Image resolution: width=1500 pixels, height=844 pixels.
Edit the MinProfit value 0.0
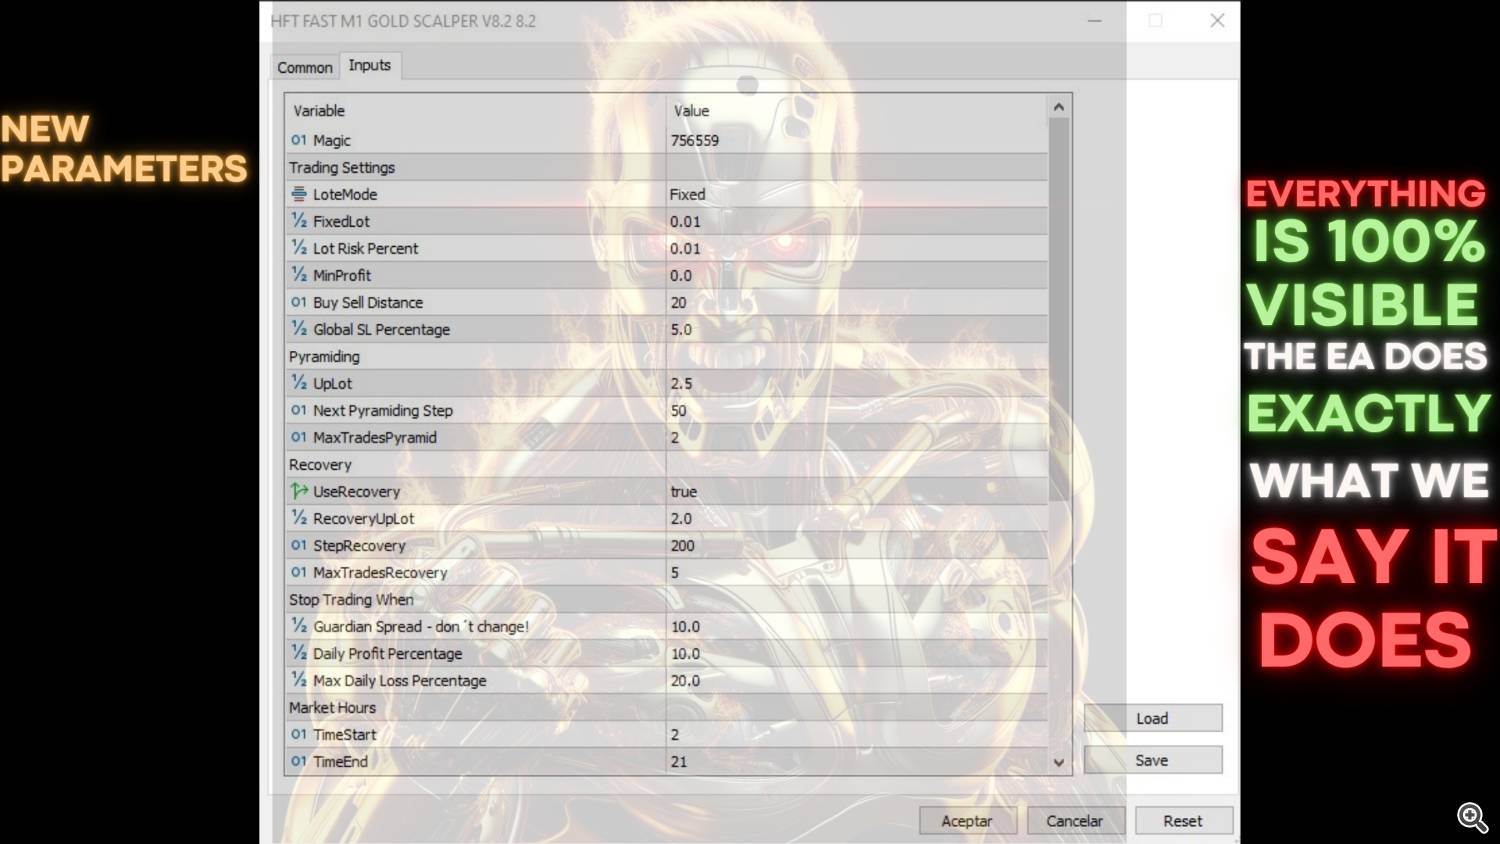(x=857, y=275)
